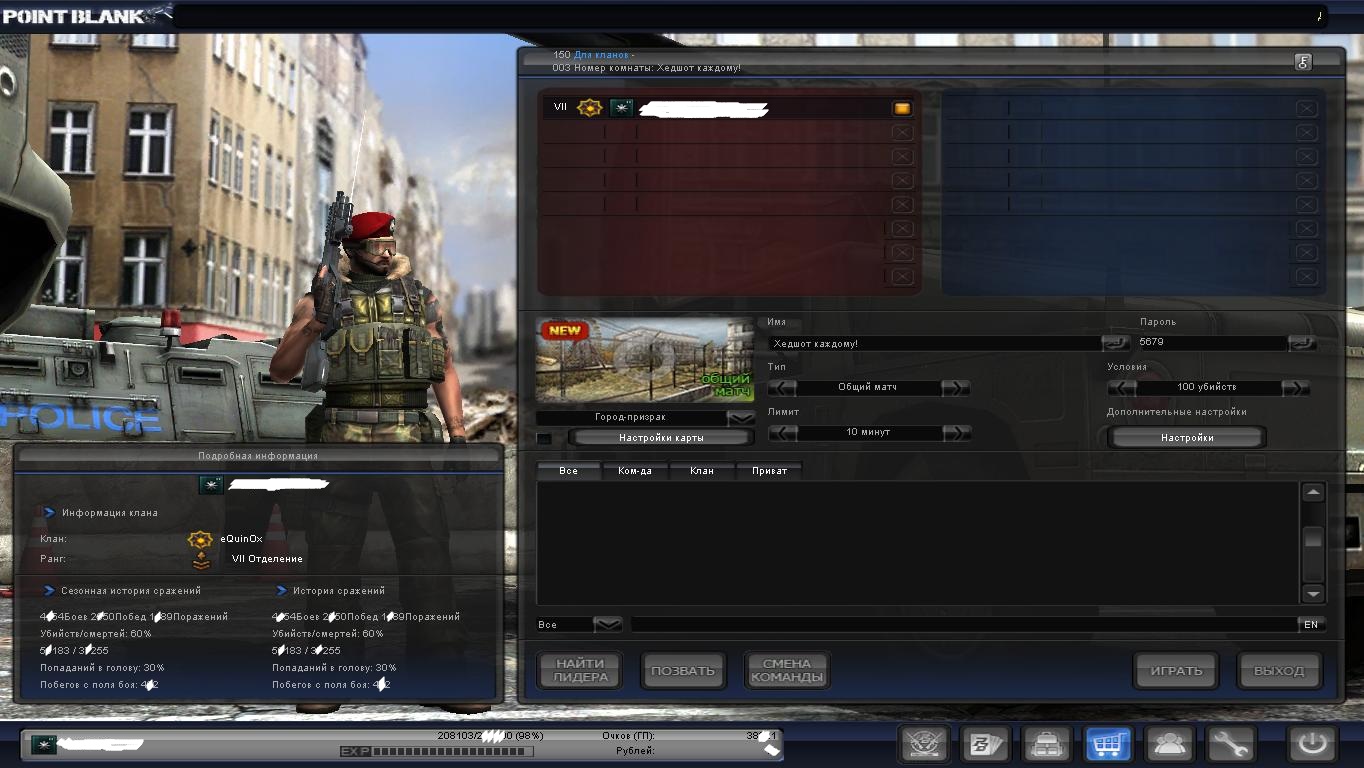Open the PB cards menu icon
1364x768 pixels.
(x=986, y=744)
